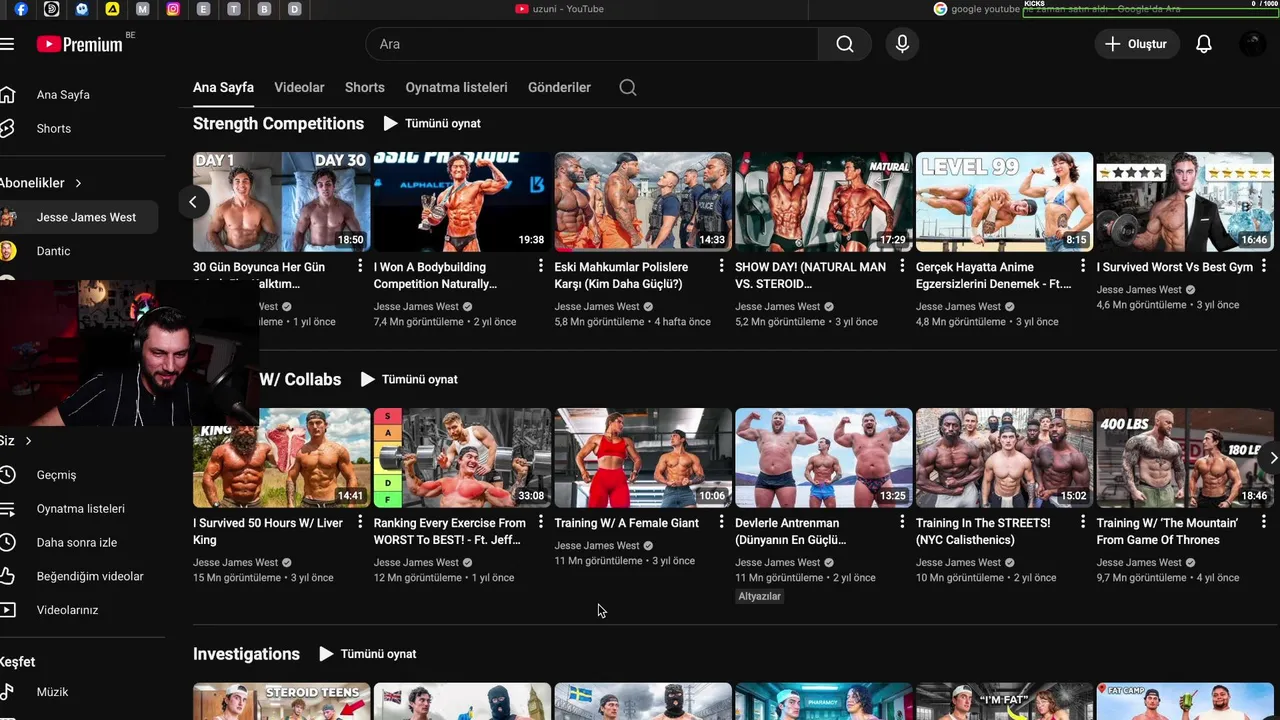The image size is (1280, 720).
Task: Open I Won A Bodybuilding Competition thumbnail
Action: click(462, 202)
